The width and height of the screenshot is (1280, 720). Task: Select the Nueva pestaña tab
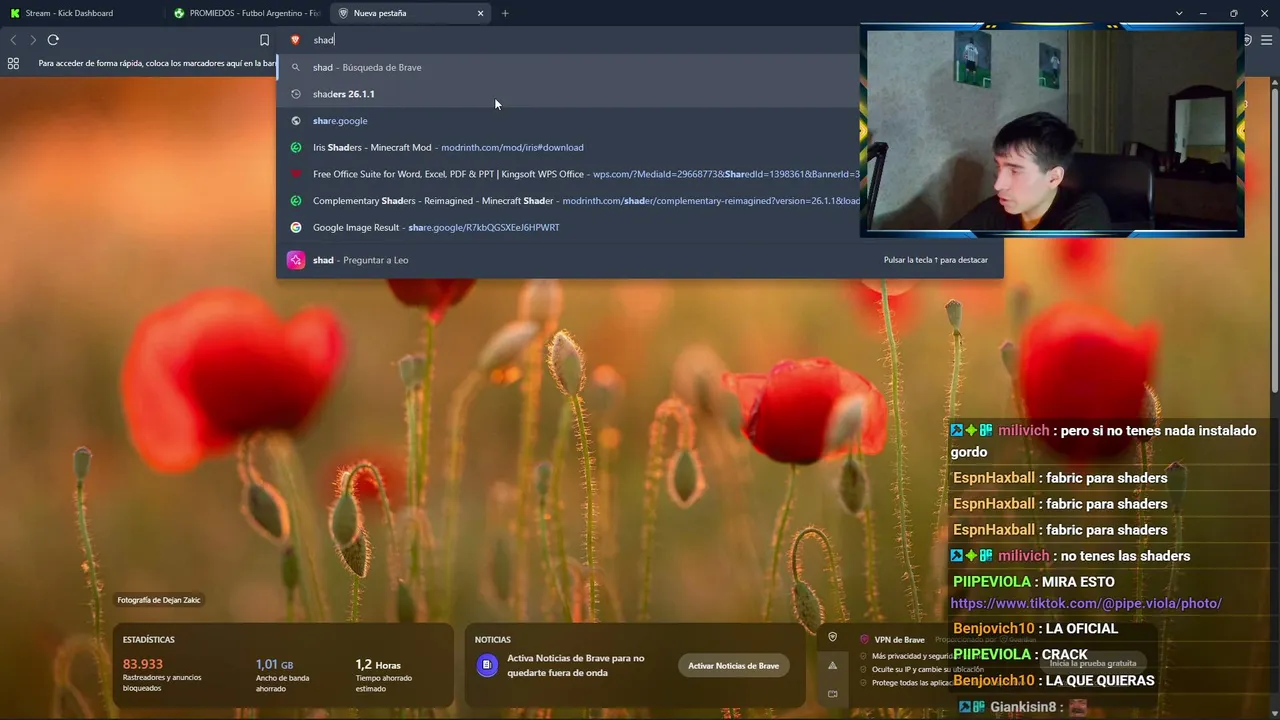coord(410,13)
